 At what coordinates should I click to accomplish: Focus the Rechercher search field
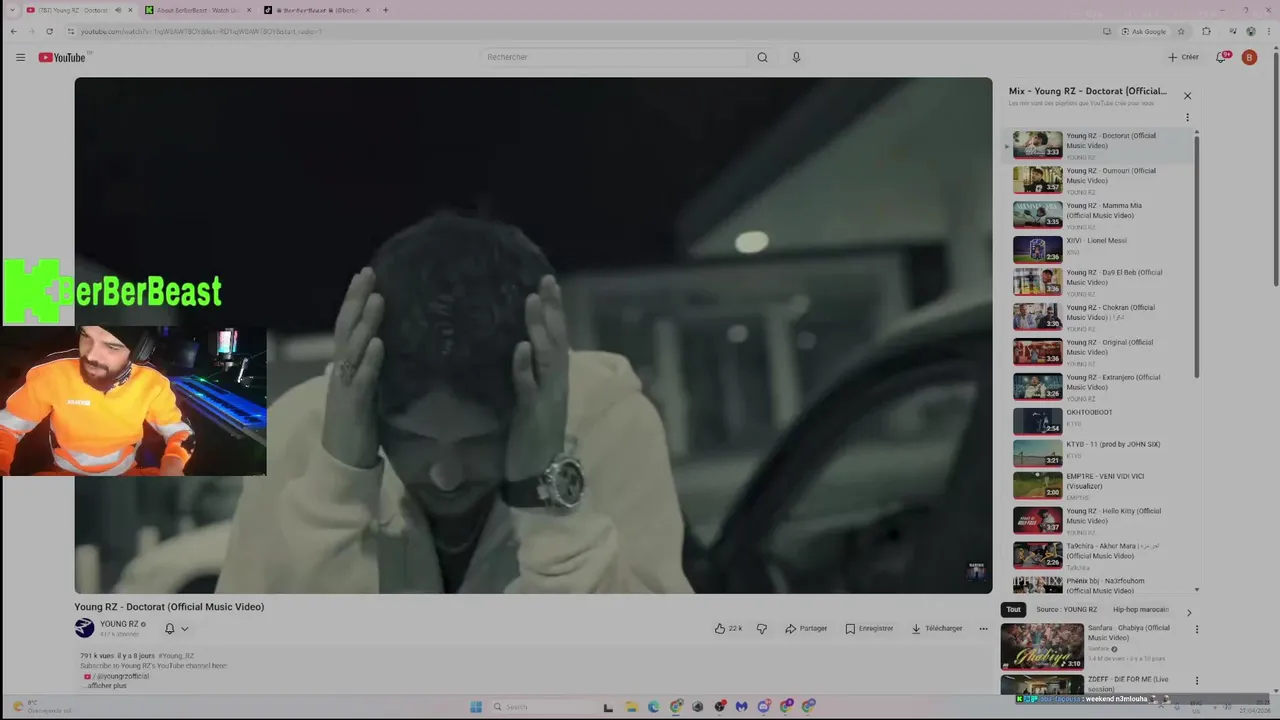[613, 57]
